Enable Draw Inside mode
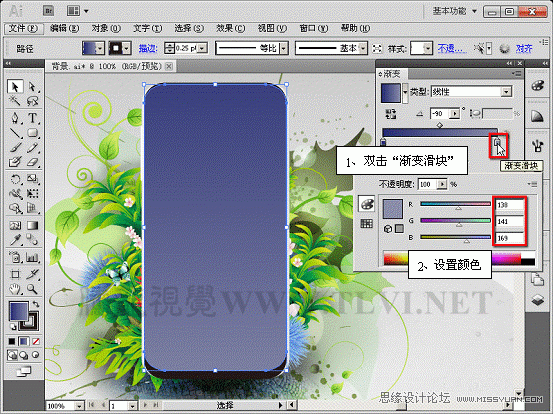 click(x=36, y=355)
